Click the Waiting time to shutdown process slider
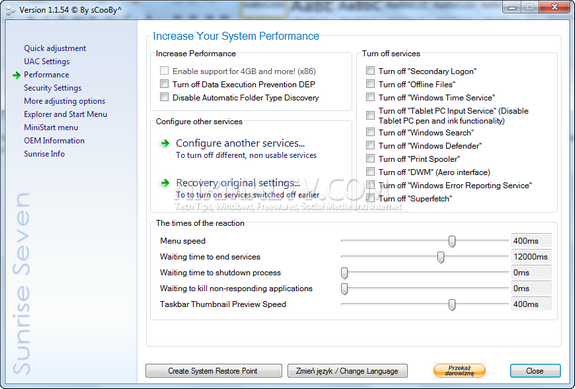This screenshot has height=389, width=575. (x=344, y=272)
